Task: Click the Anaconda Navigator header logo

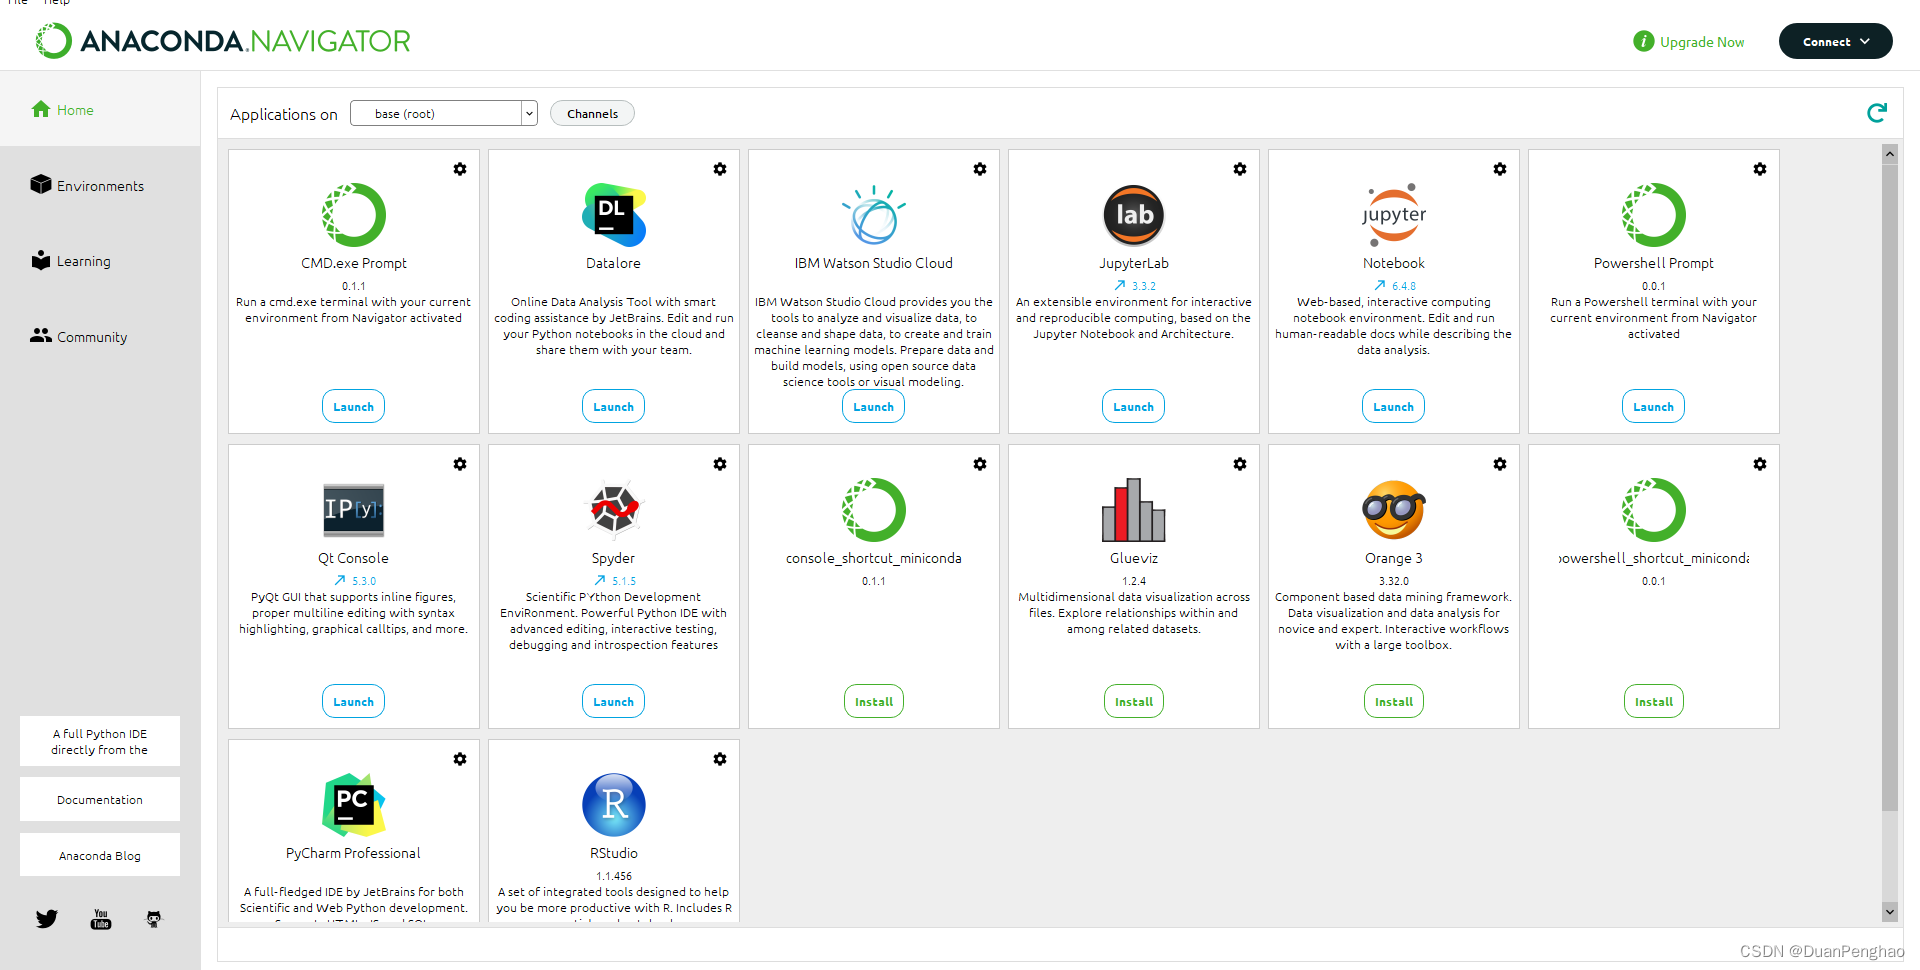Action: tap(223, 41)
